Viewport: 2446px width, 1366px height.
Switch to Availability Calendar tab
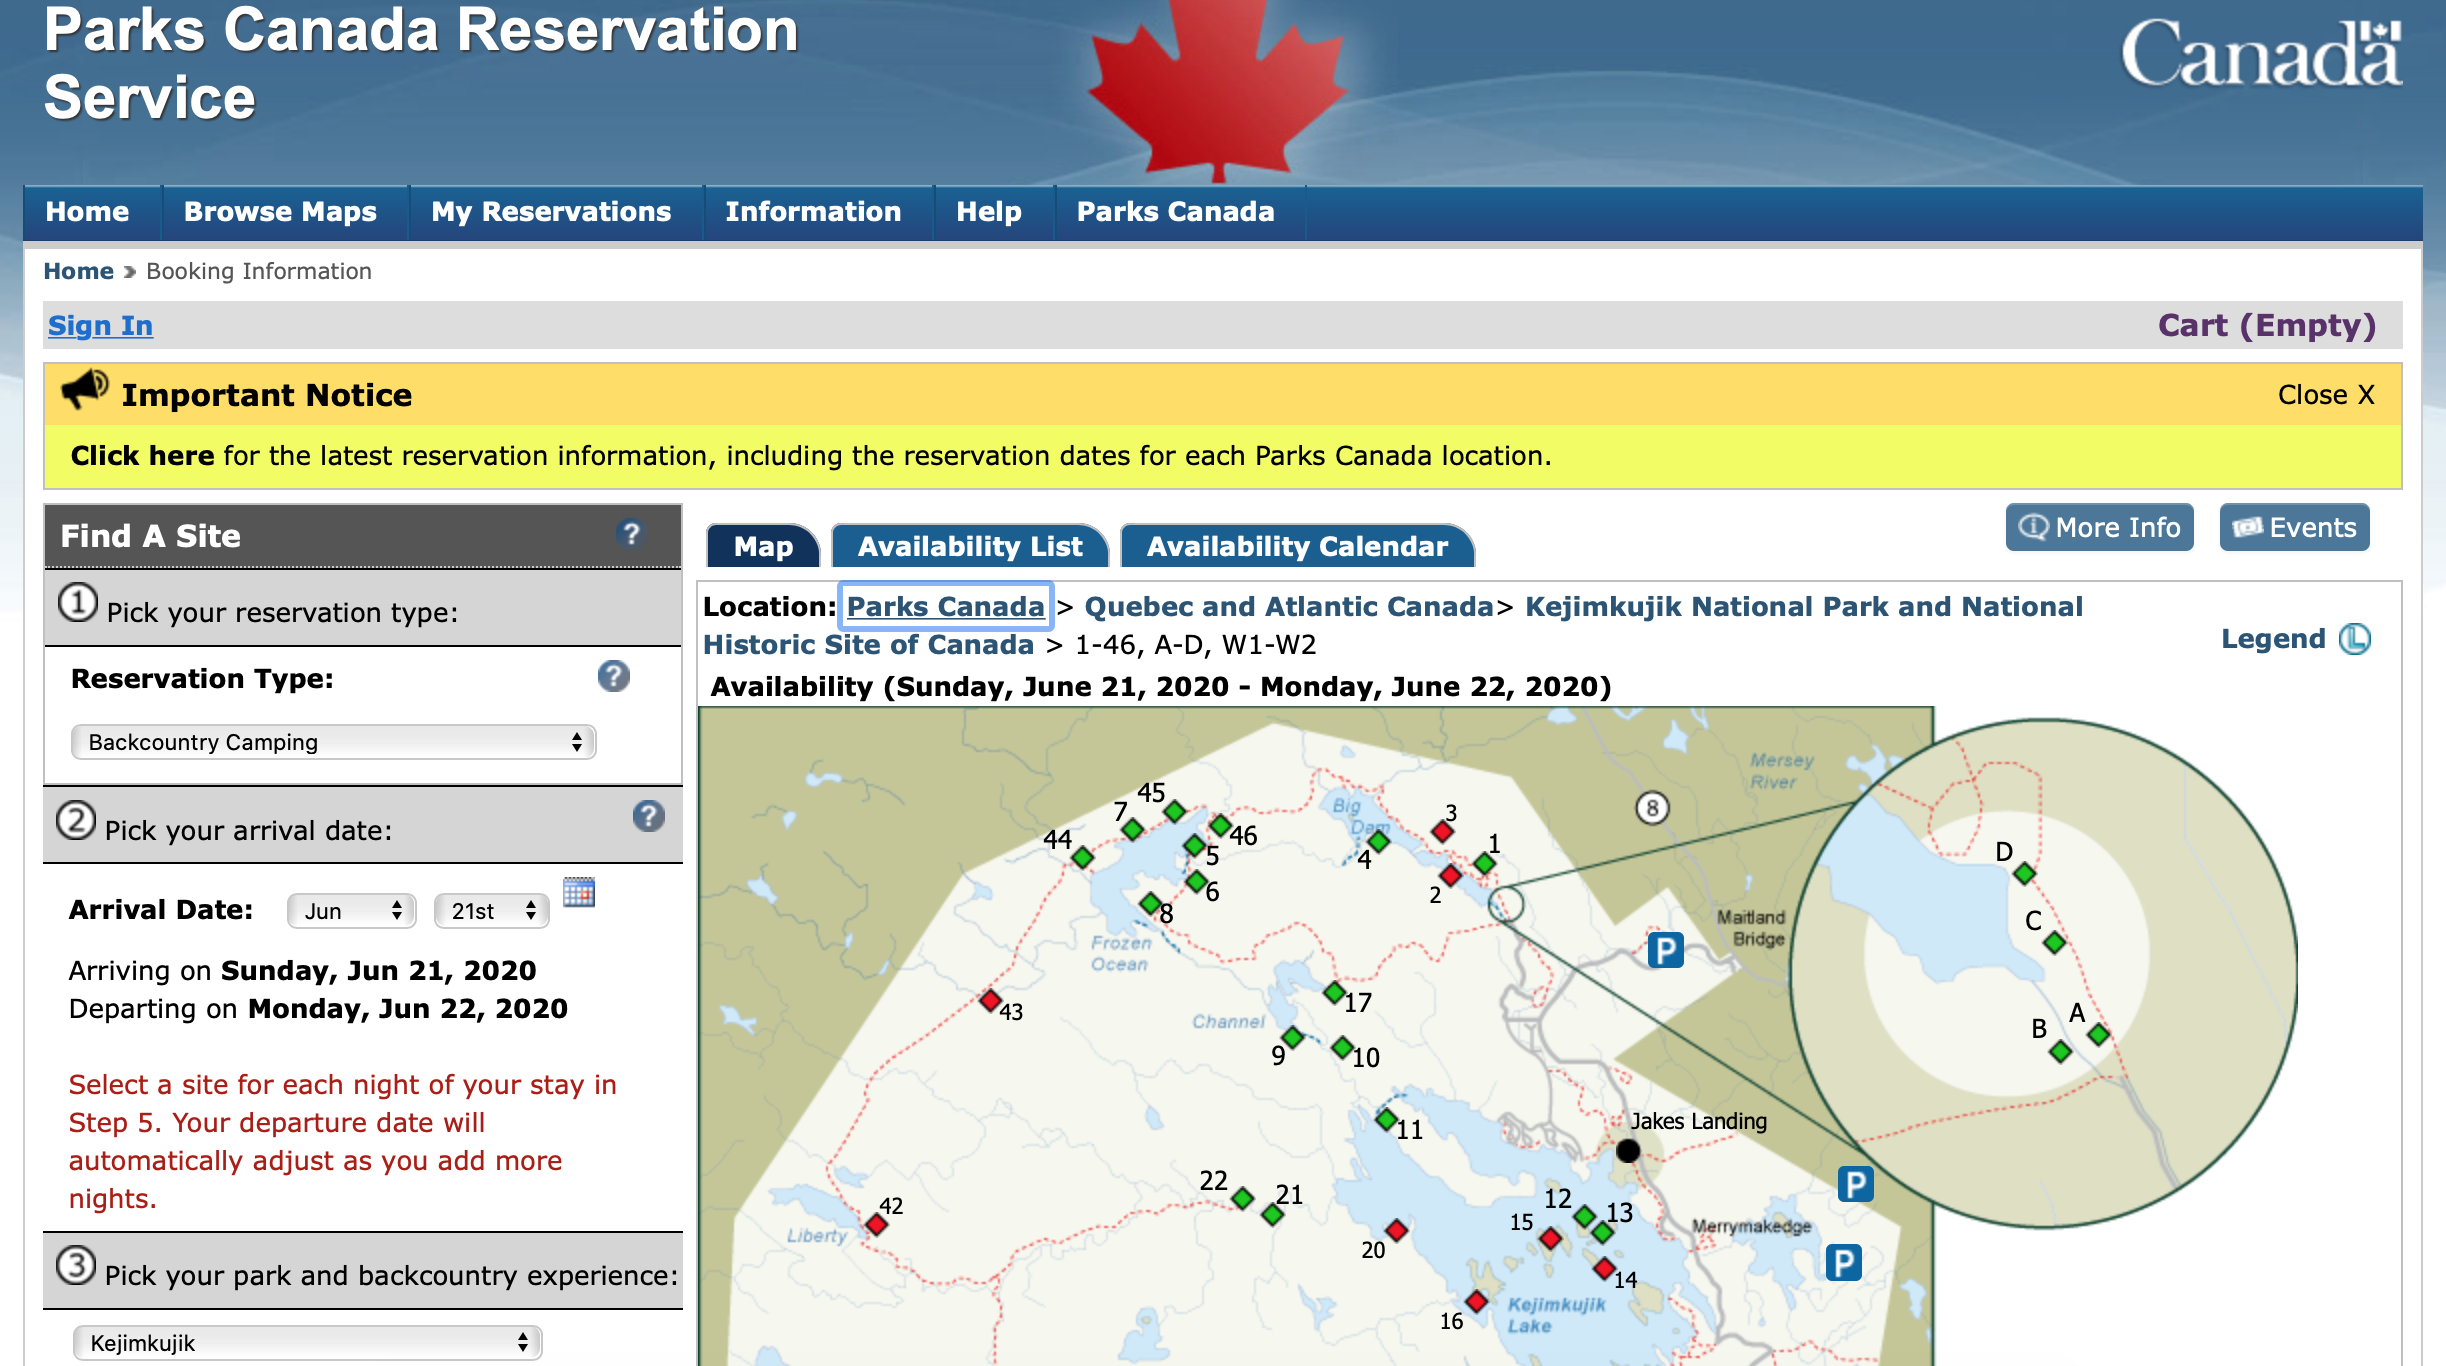tap(1297, 546)
